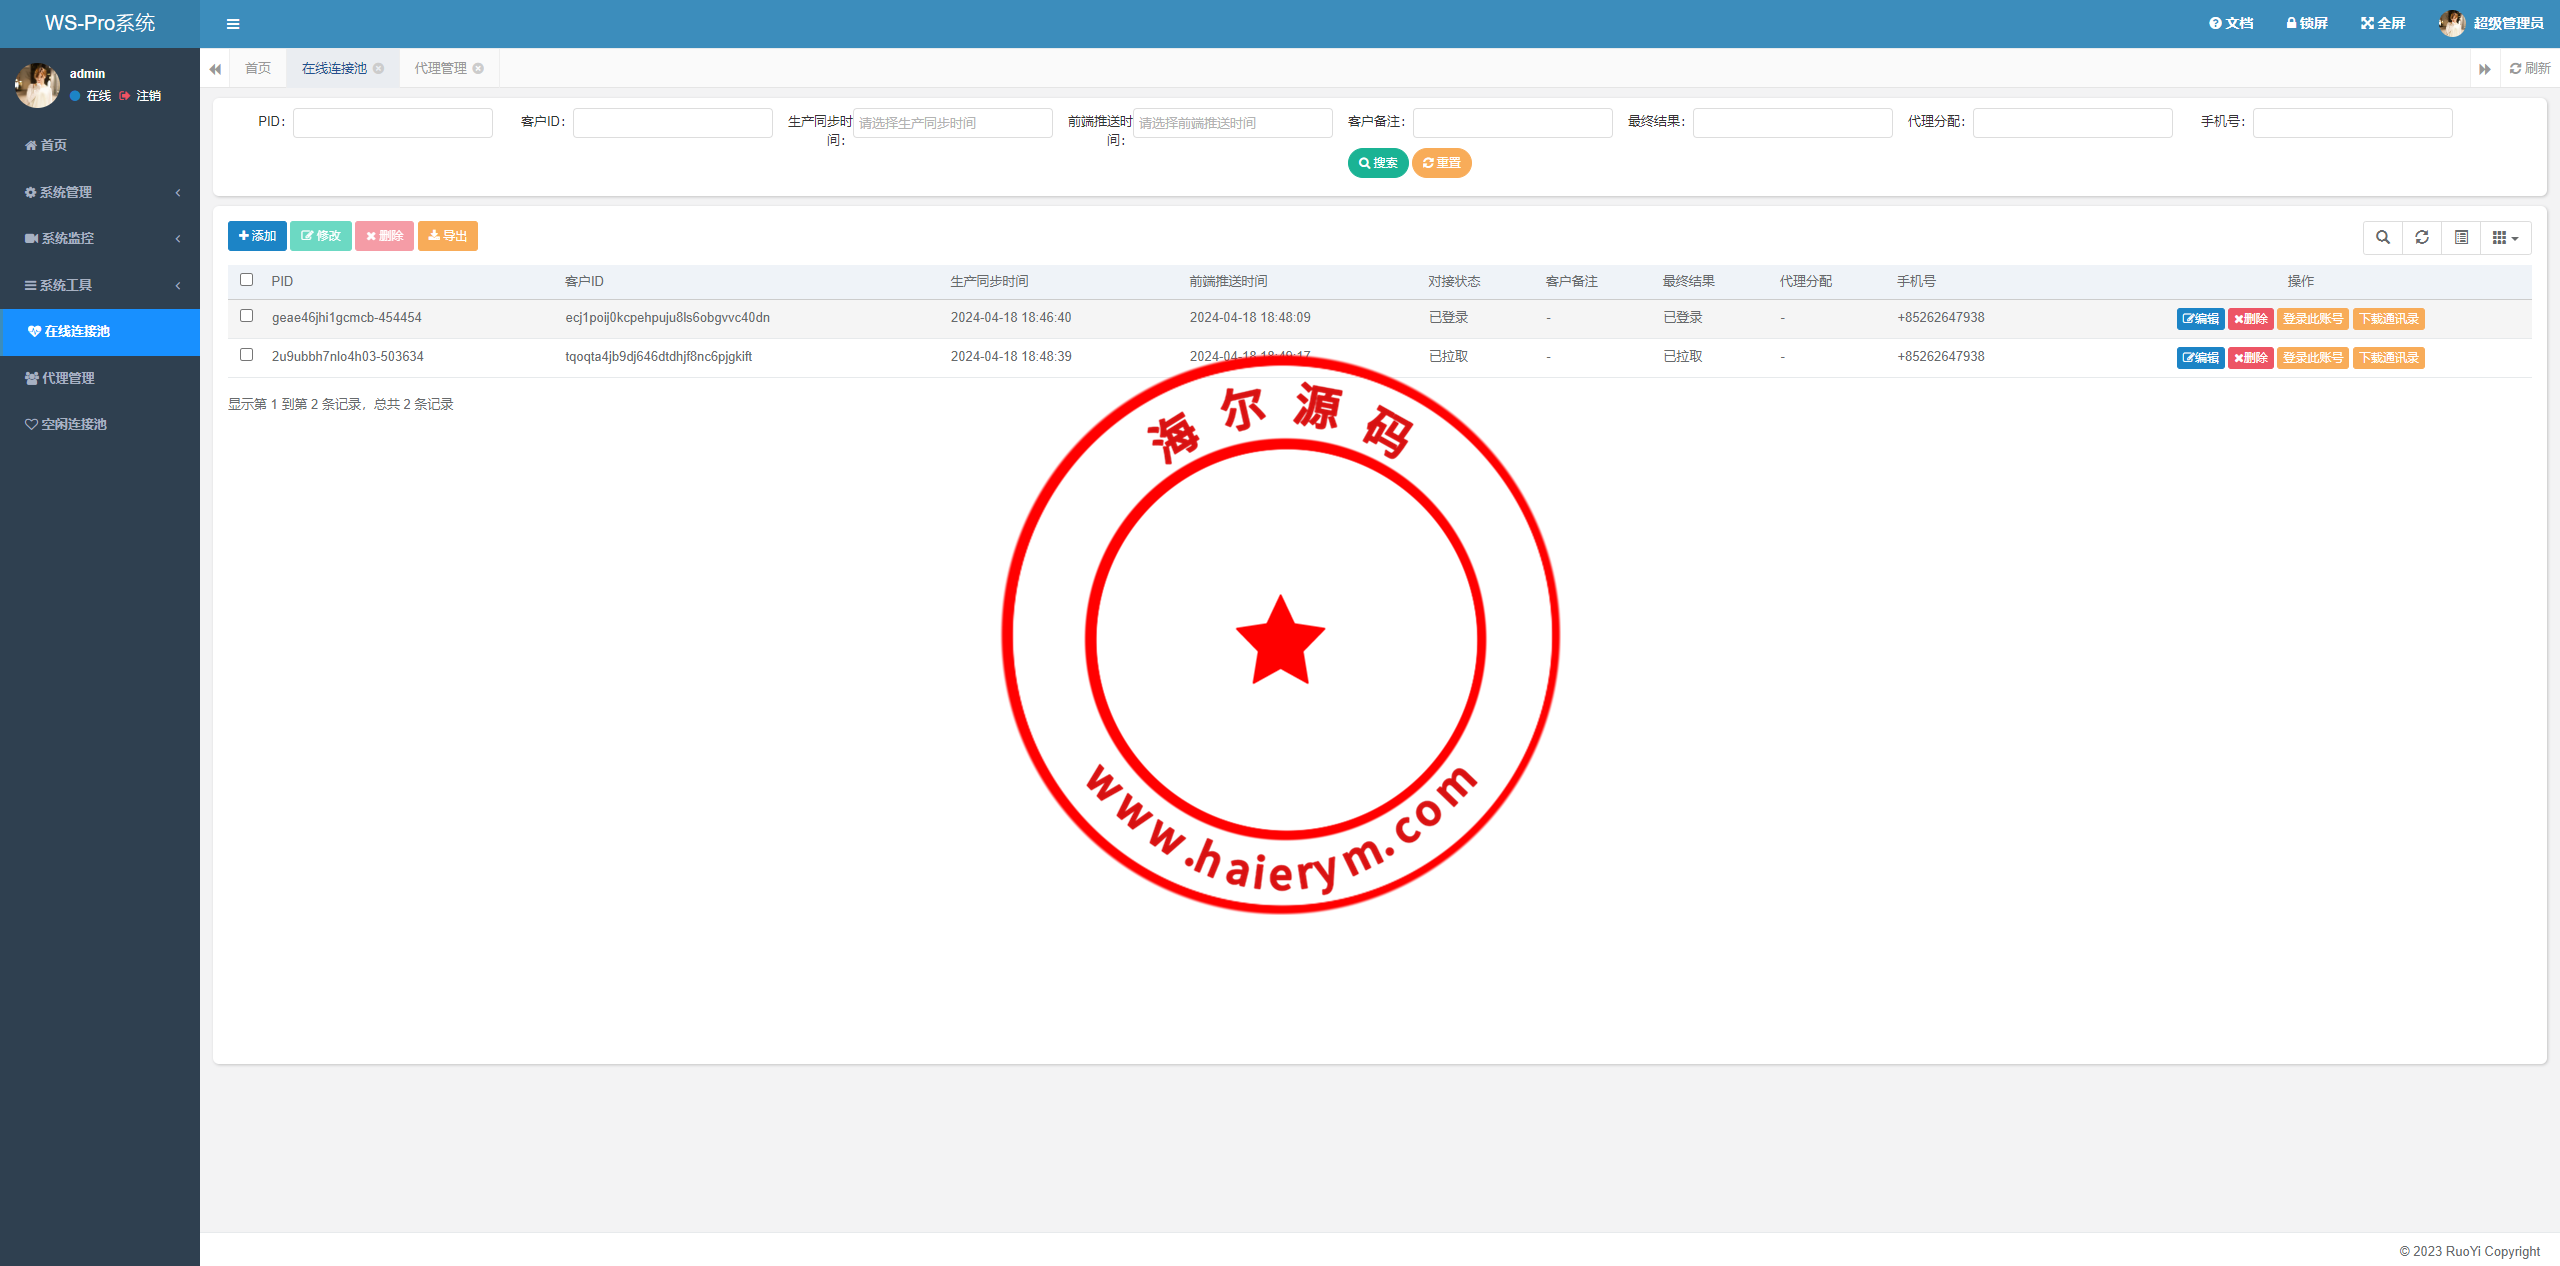Open the columns dropdown in table toolbar
Image resolution: width=2560 pixels, height=1266 pixels.
pyautogui.click(x=2505, y=237)
